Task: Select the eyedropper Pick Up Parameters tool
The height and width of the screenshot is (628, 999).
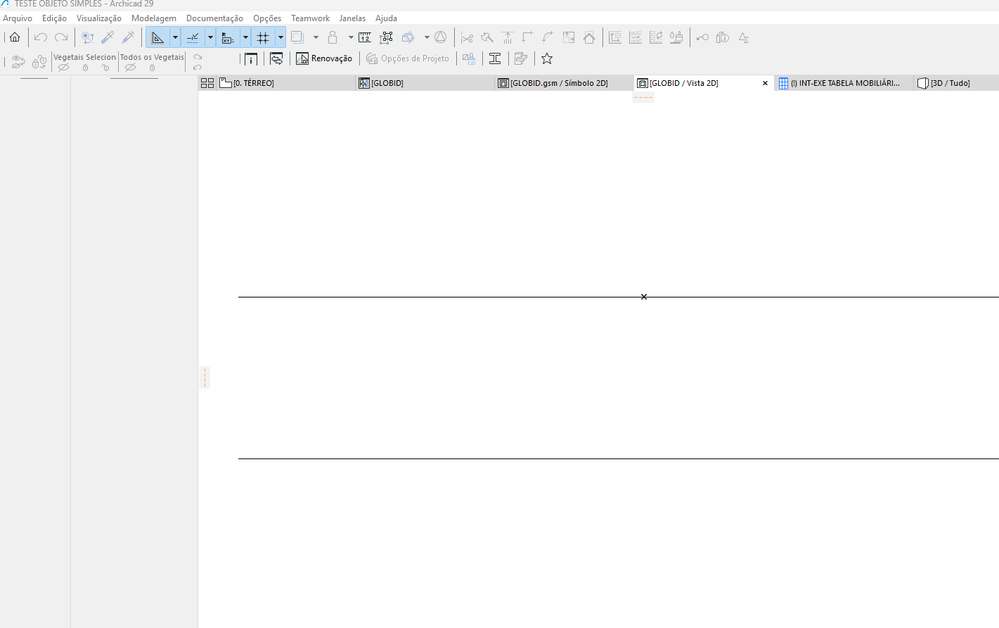Action: pyautogui.click(x=108, y=38)
